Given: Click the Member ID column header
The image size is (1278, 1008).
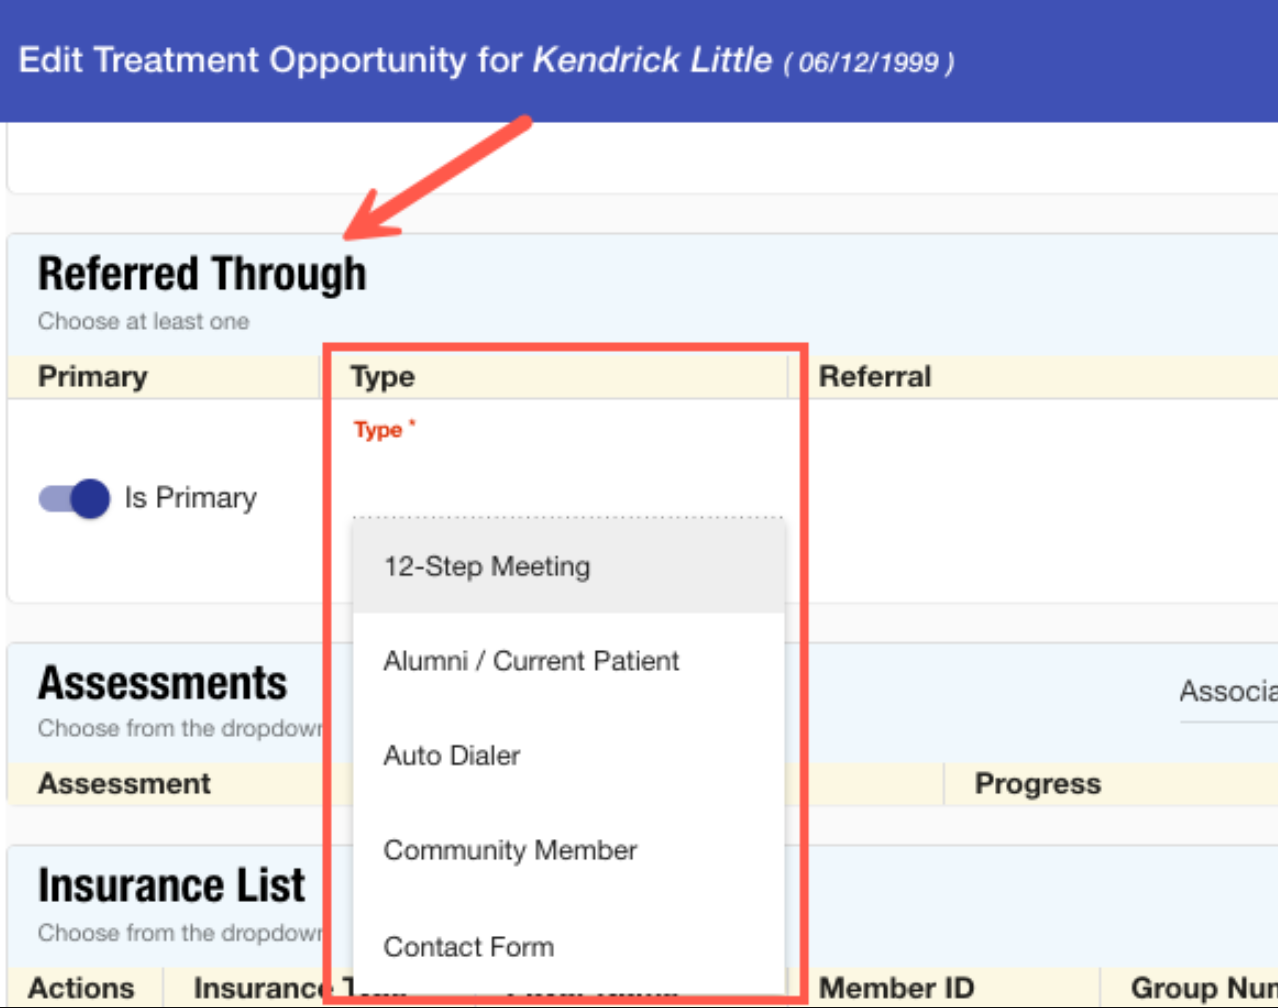Looking at the screenshot, I should [896, 988].
